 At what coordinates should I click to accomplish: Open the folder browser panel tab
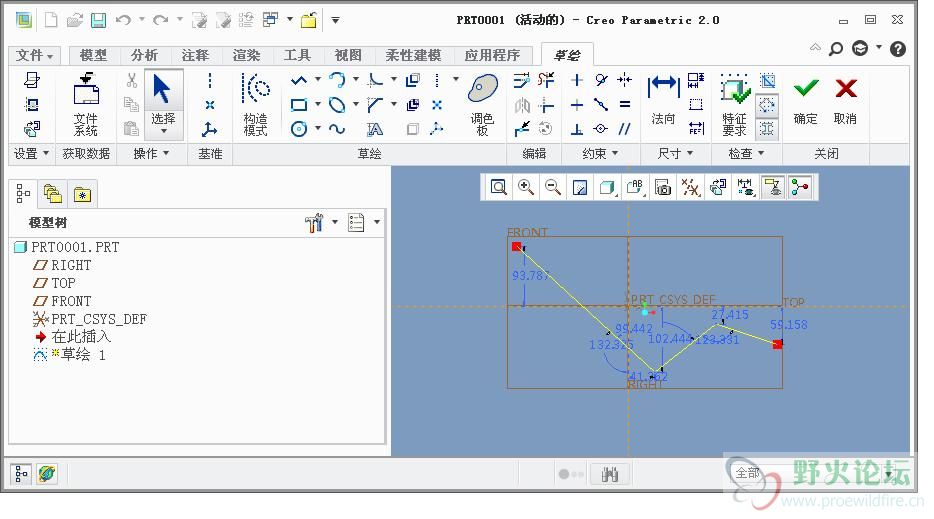coord(52,194)
